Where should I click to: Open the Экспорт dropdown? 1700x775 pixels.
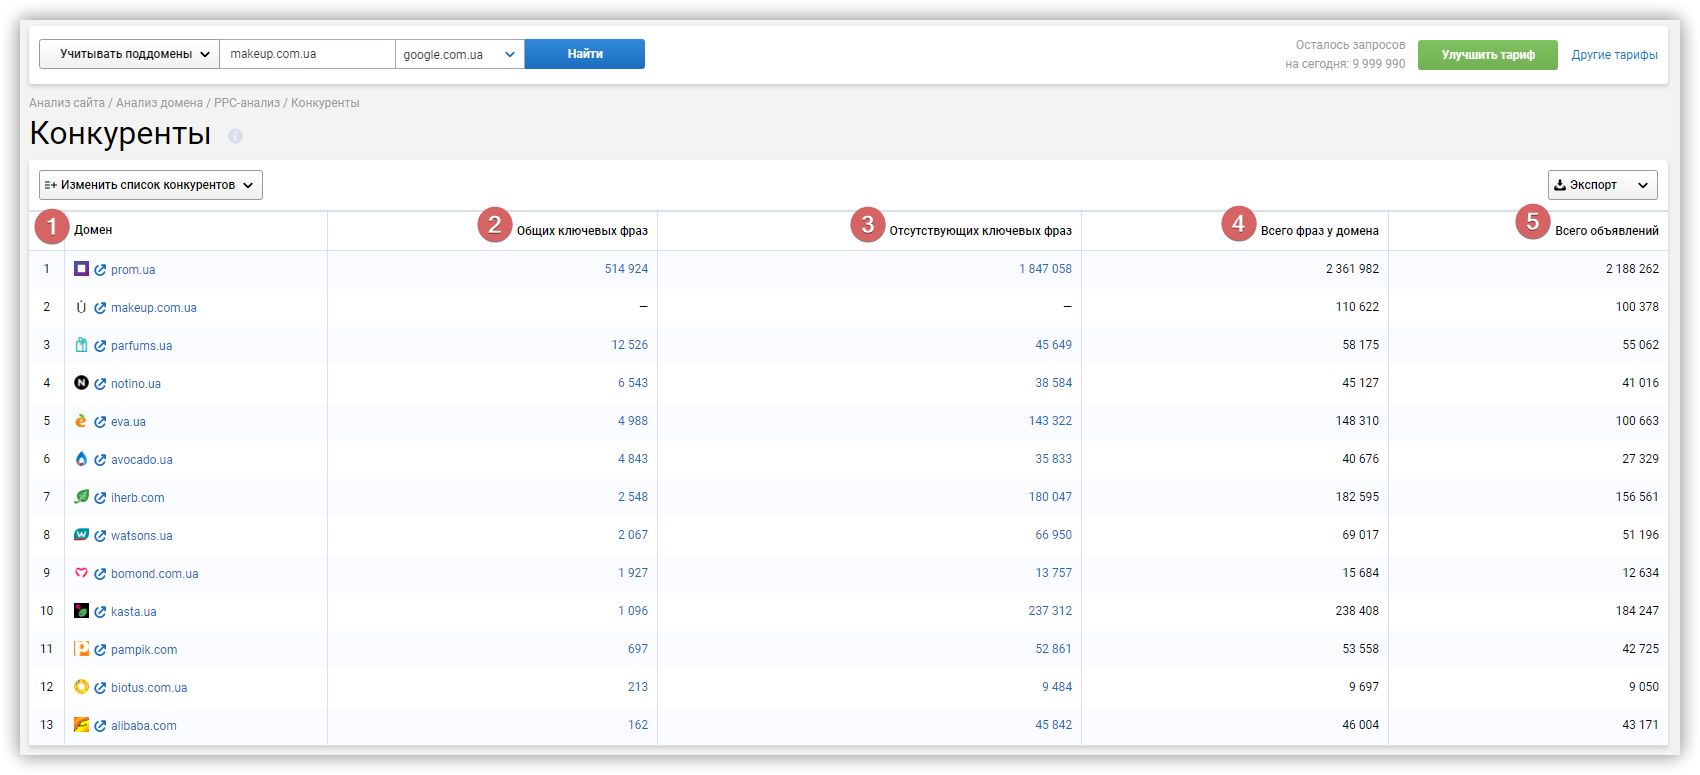coord(1602,185)
